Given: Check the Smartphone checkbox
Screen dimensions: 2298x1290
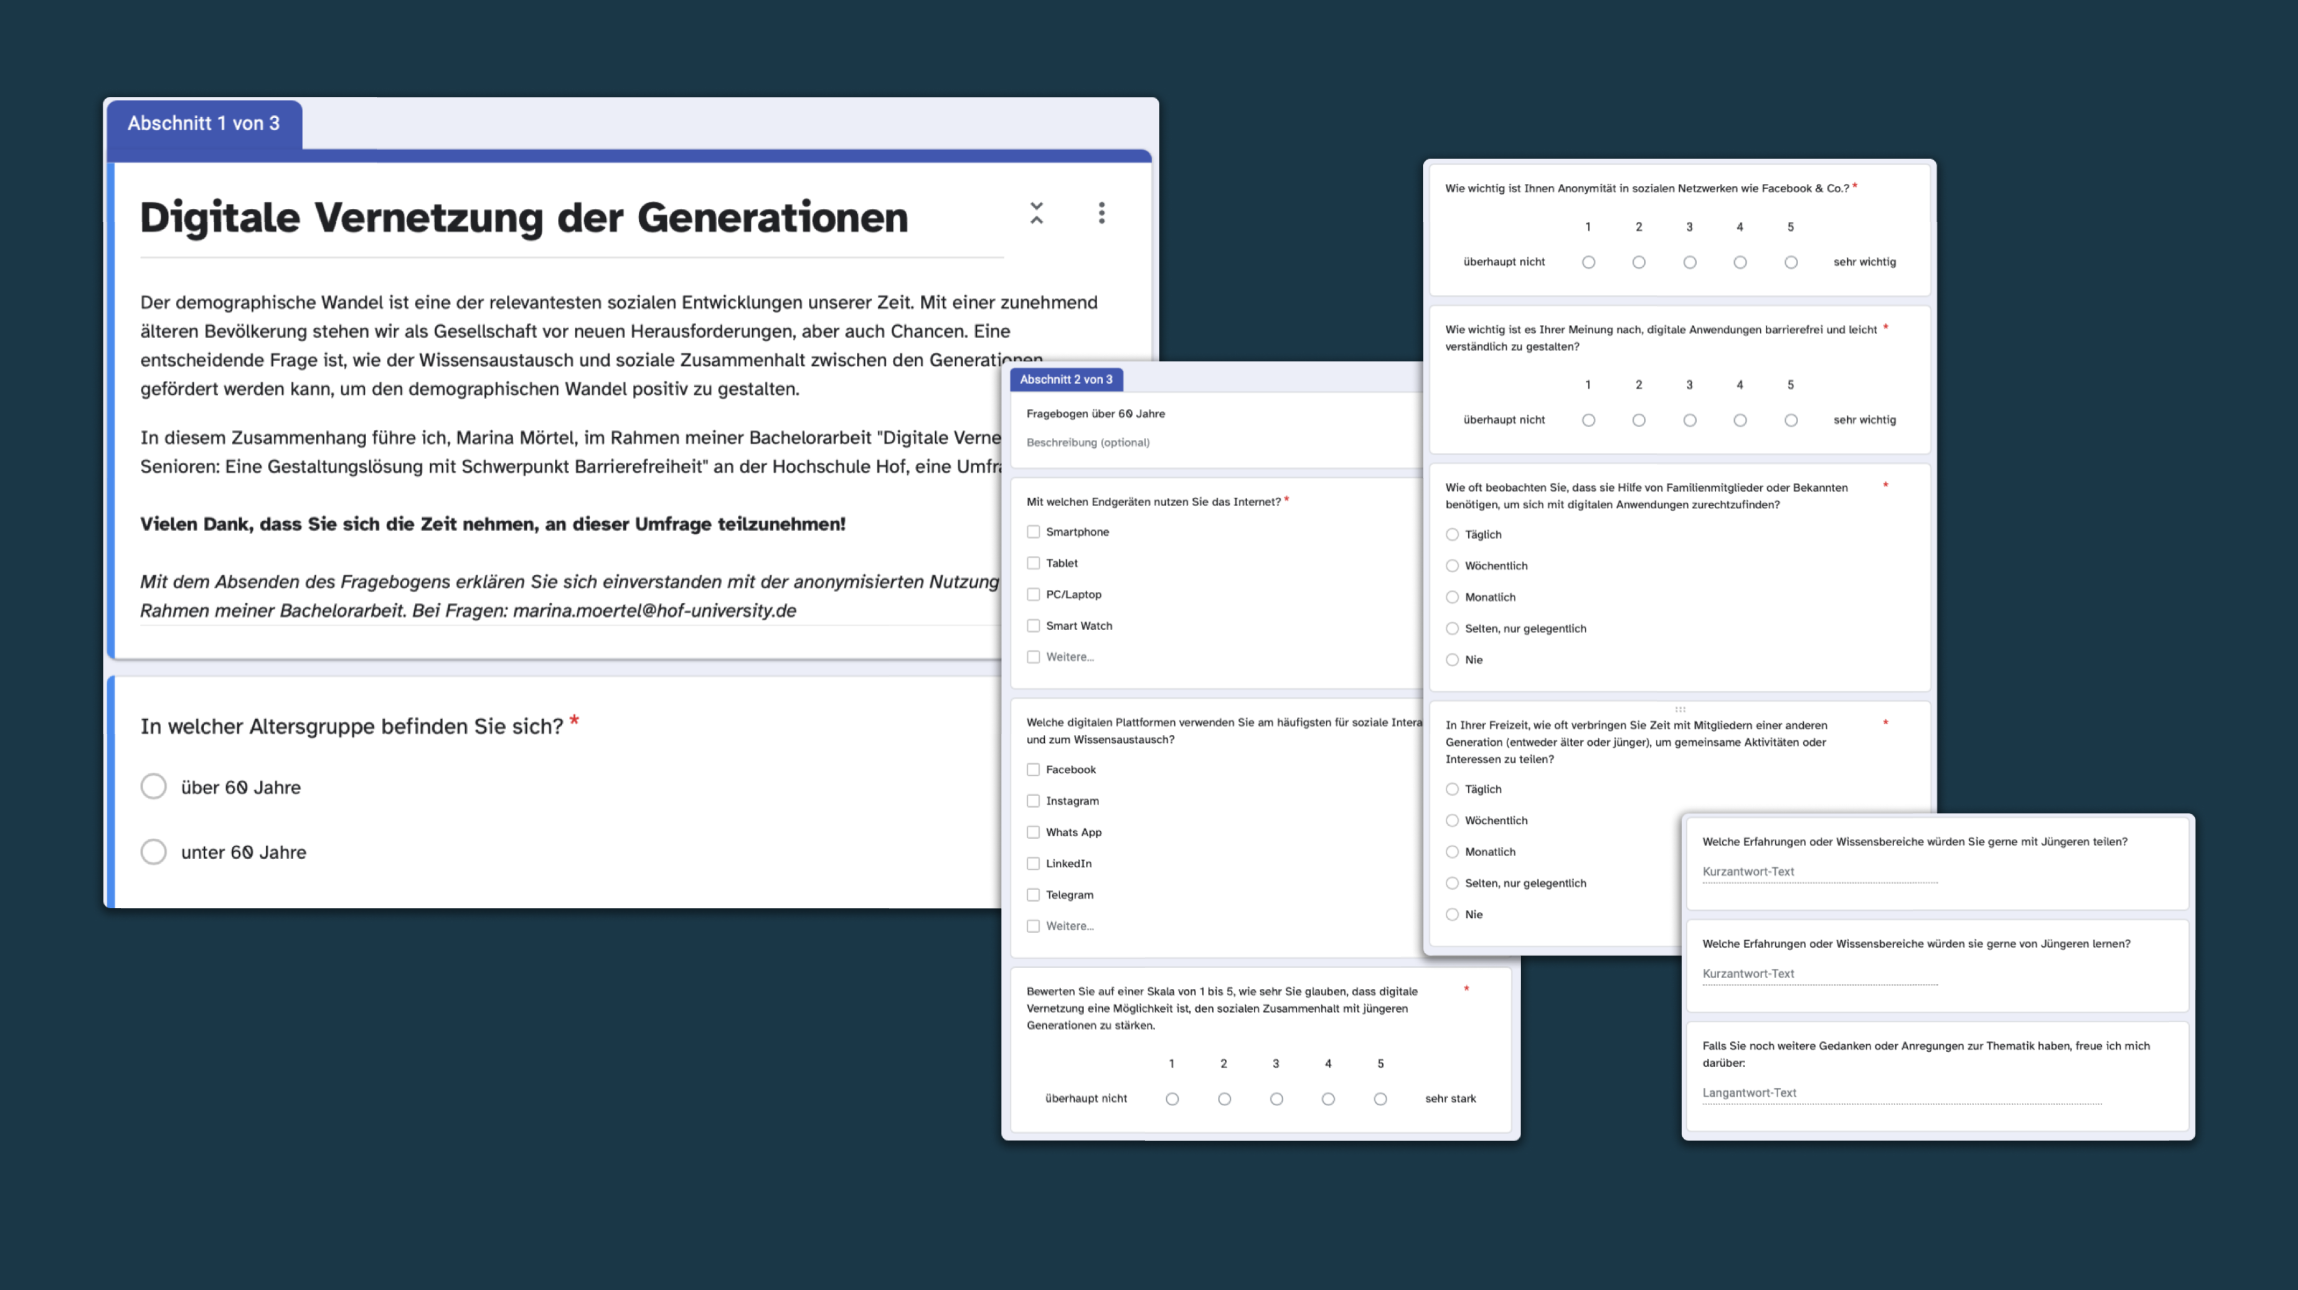Looking at the screenshot, I should pyautogui.click(x=1033, y=532).
